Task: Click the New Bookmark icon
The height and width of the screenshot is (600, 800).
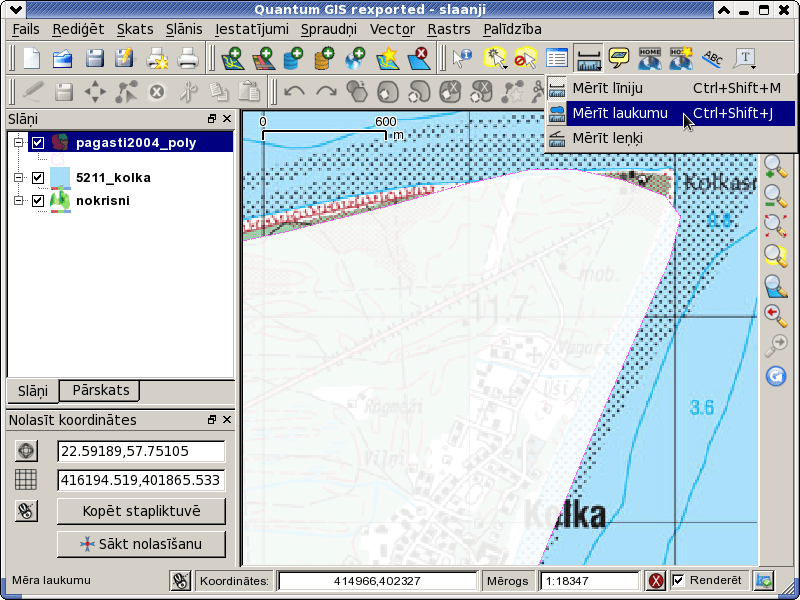Action: point(681,58)
